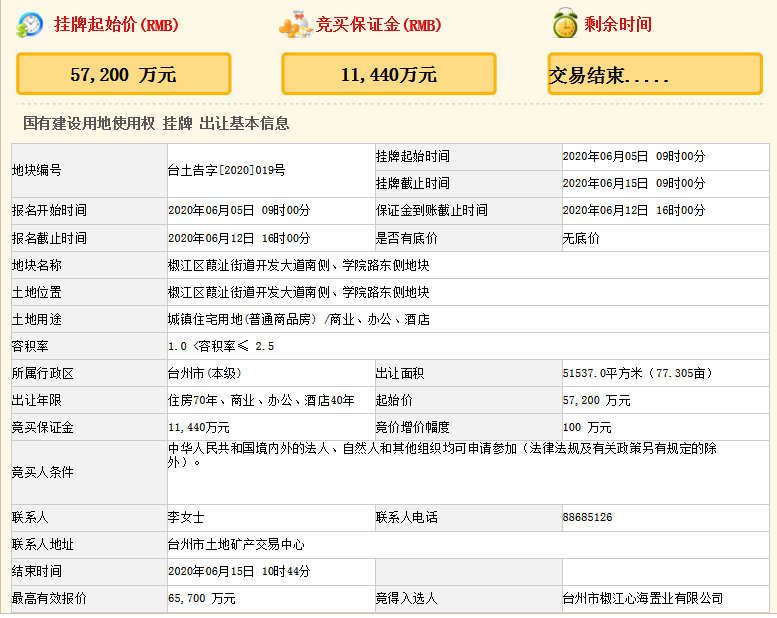Viewport: 777px width, 618px height.
Task: Click the 容积率 label cell
Action: click(x=89, y=346)
